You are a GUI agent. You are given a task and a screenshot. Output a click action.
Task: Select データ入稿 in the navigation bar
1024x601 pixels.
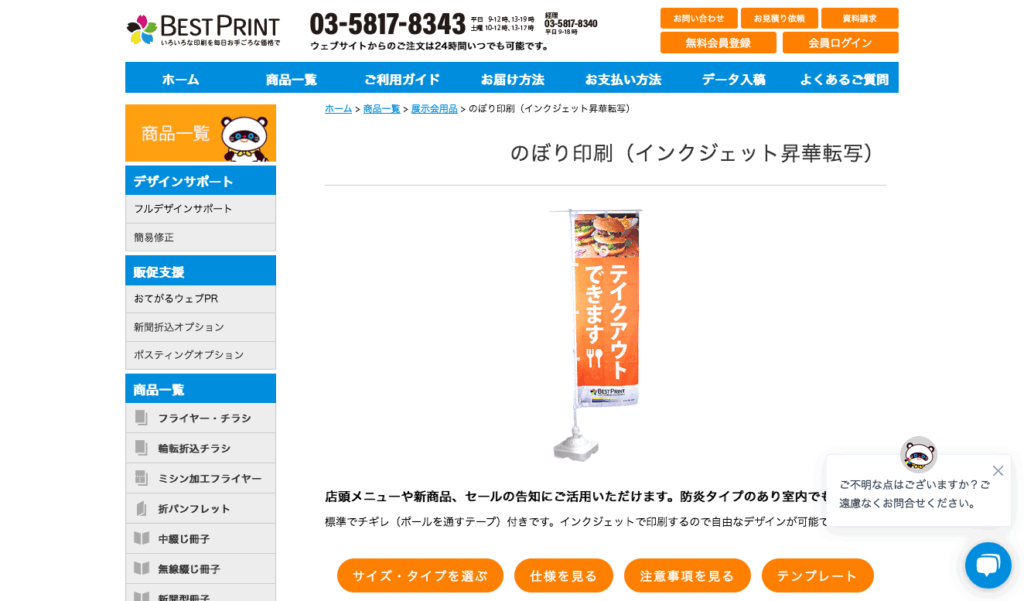coord(733,80)
